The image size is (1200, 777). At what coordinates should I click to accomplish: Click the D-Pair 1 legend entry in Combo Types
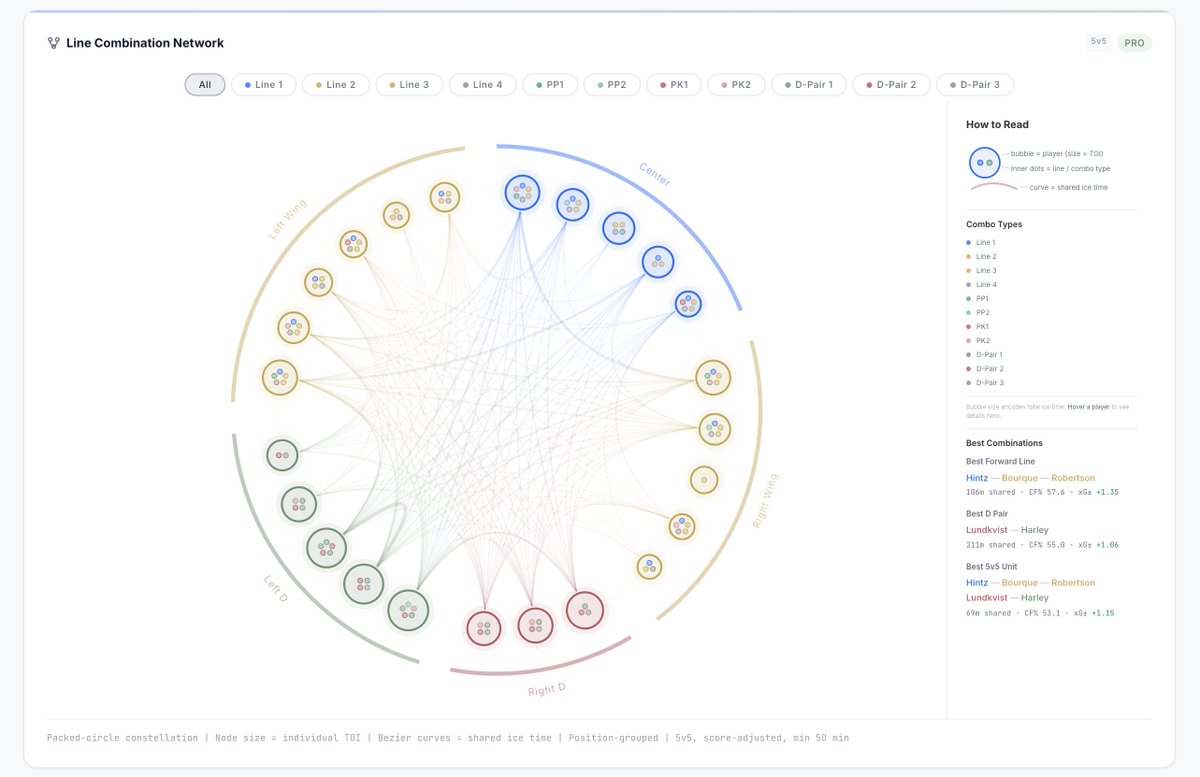pyautogui.click(x=984, y=355)
